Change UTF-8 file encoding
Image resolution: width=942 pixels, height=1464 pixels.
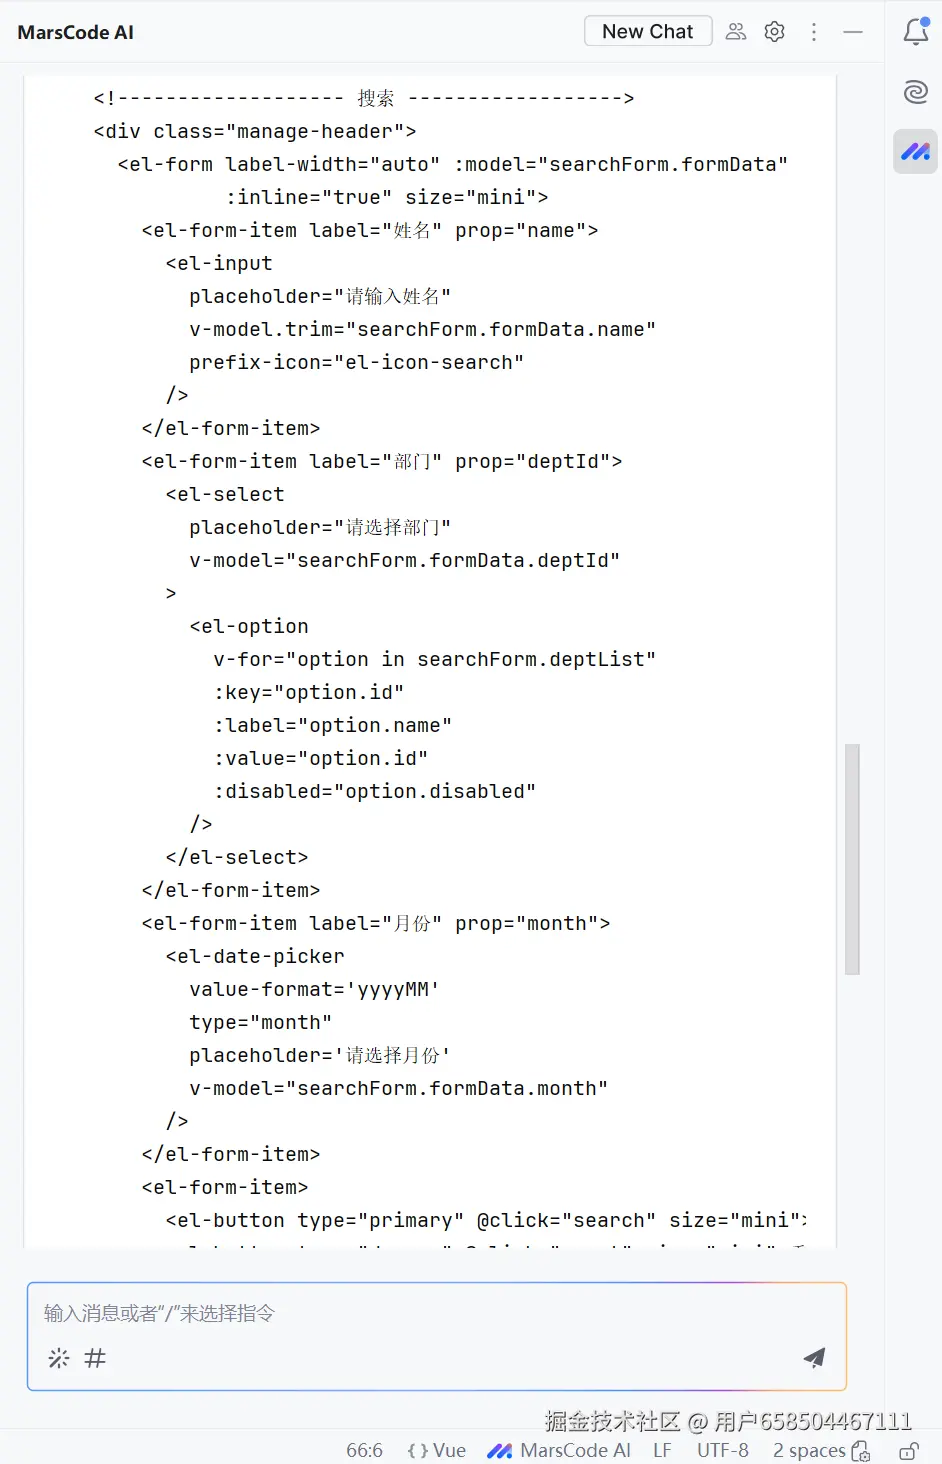[x=723, y=1450]
